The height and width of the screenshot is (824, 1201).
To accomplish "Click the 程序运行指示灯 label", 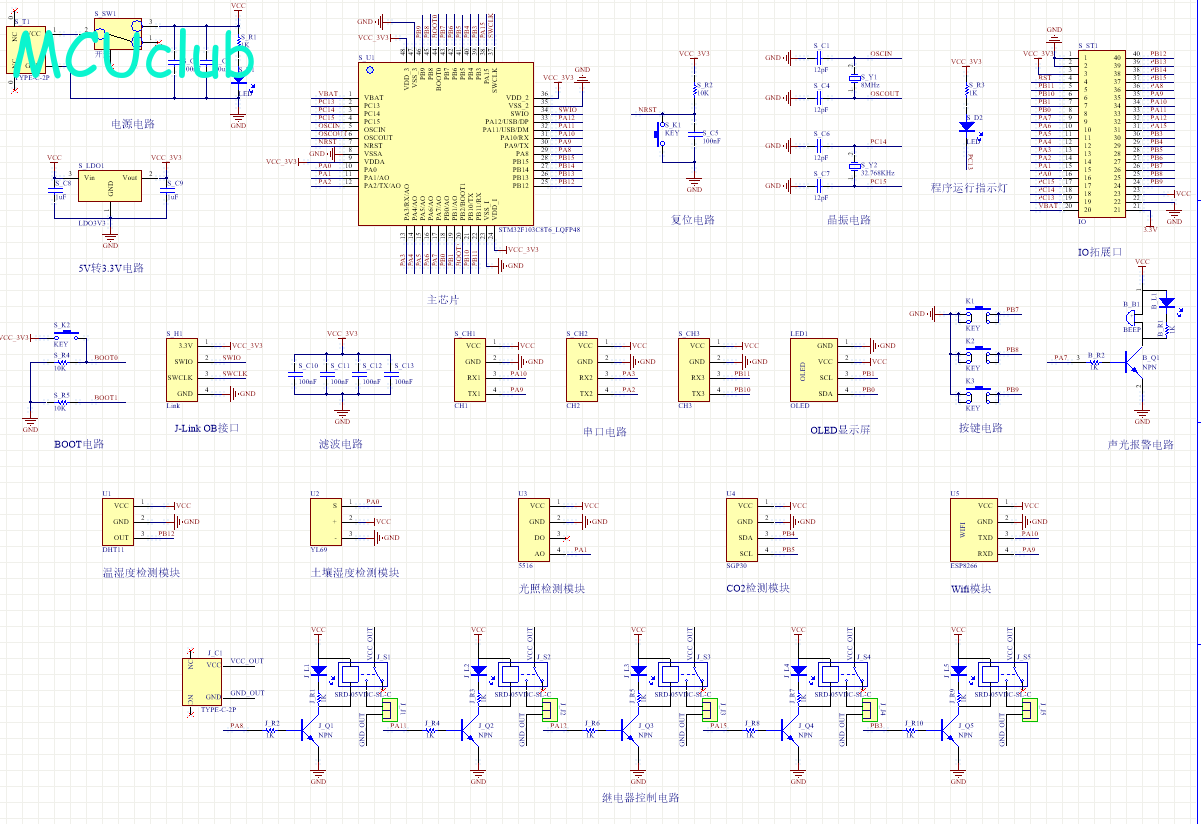I will point(969,188).
